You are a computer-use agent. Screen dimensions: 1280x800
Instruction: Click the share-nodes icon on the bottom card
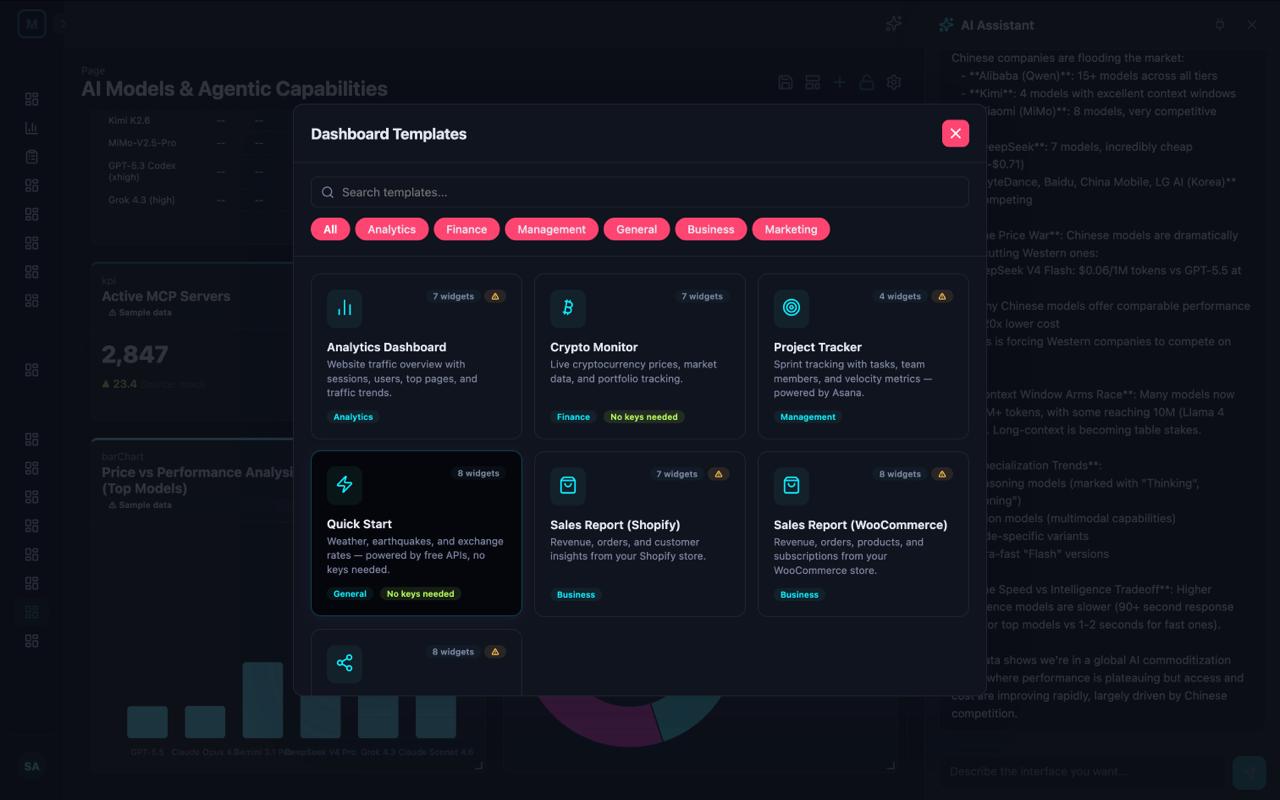pyautogui.click(x=344, y=663)
